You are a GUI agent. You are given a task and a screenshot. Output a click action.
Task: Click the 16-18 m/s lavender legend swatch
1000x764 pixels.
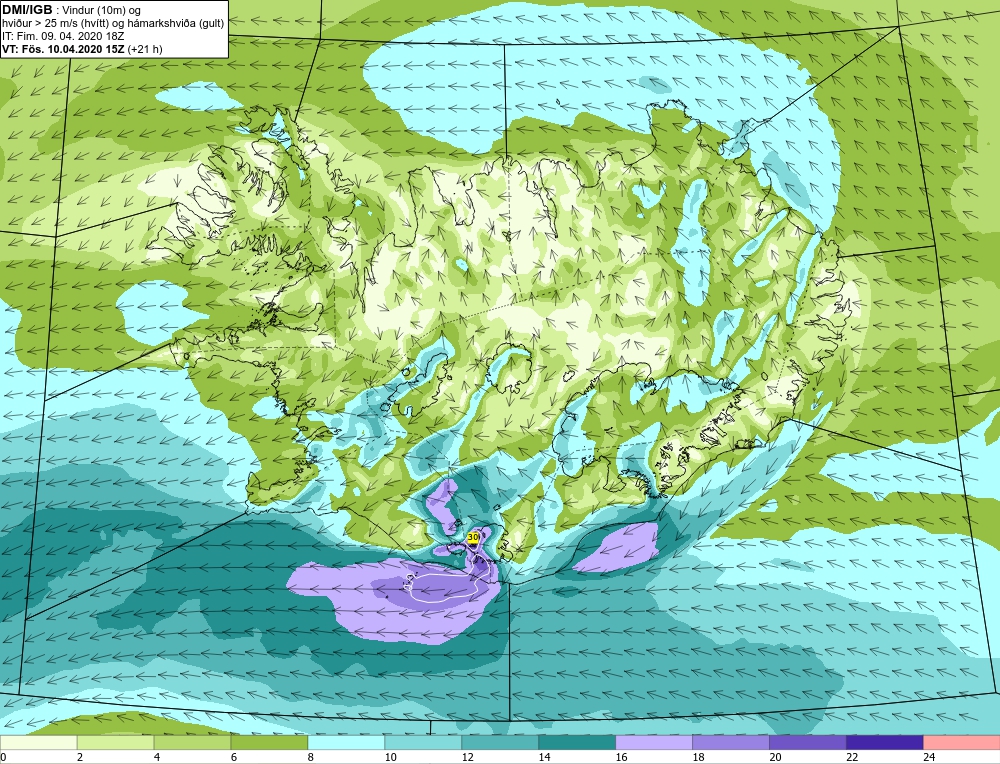point(654,743)
